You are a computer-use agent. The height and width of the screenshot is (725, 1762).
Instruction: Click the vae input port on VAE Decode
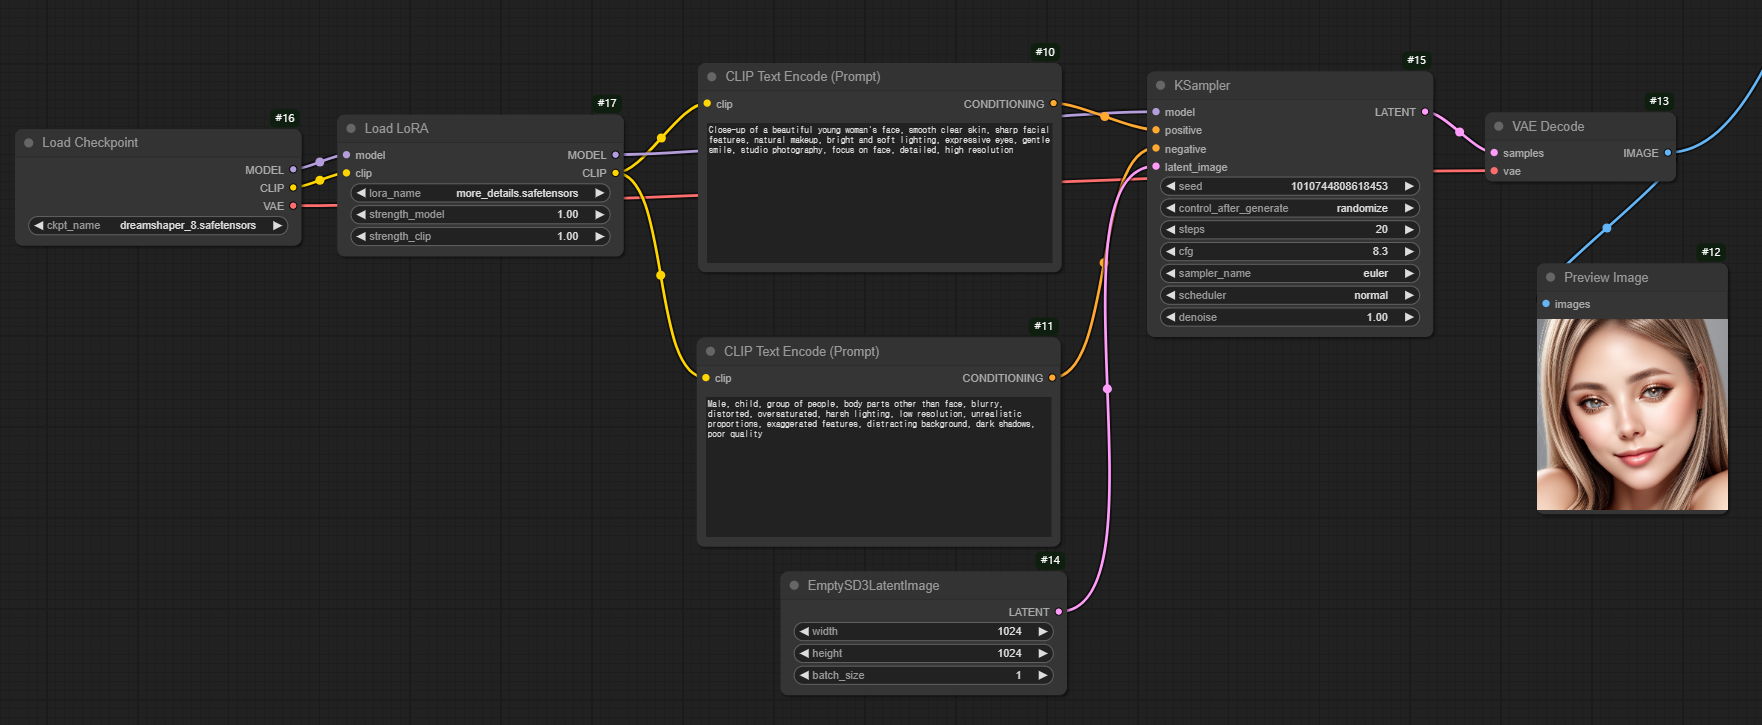1494,171
